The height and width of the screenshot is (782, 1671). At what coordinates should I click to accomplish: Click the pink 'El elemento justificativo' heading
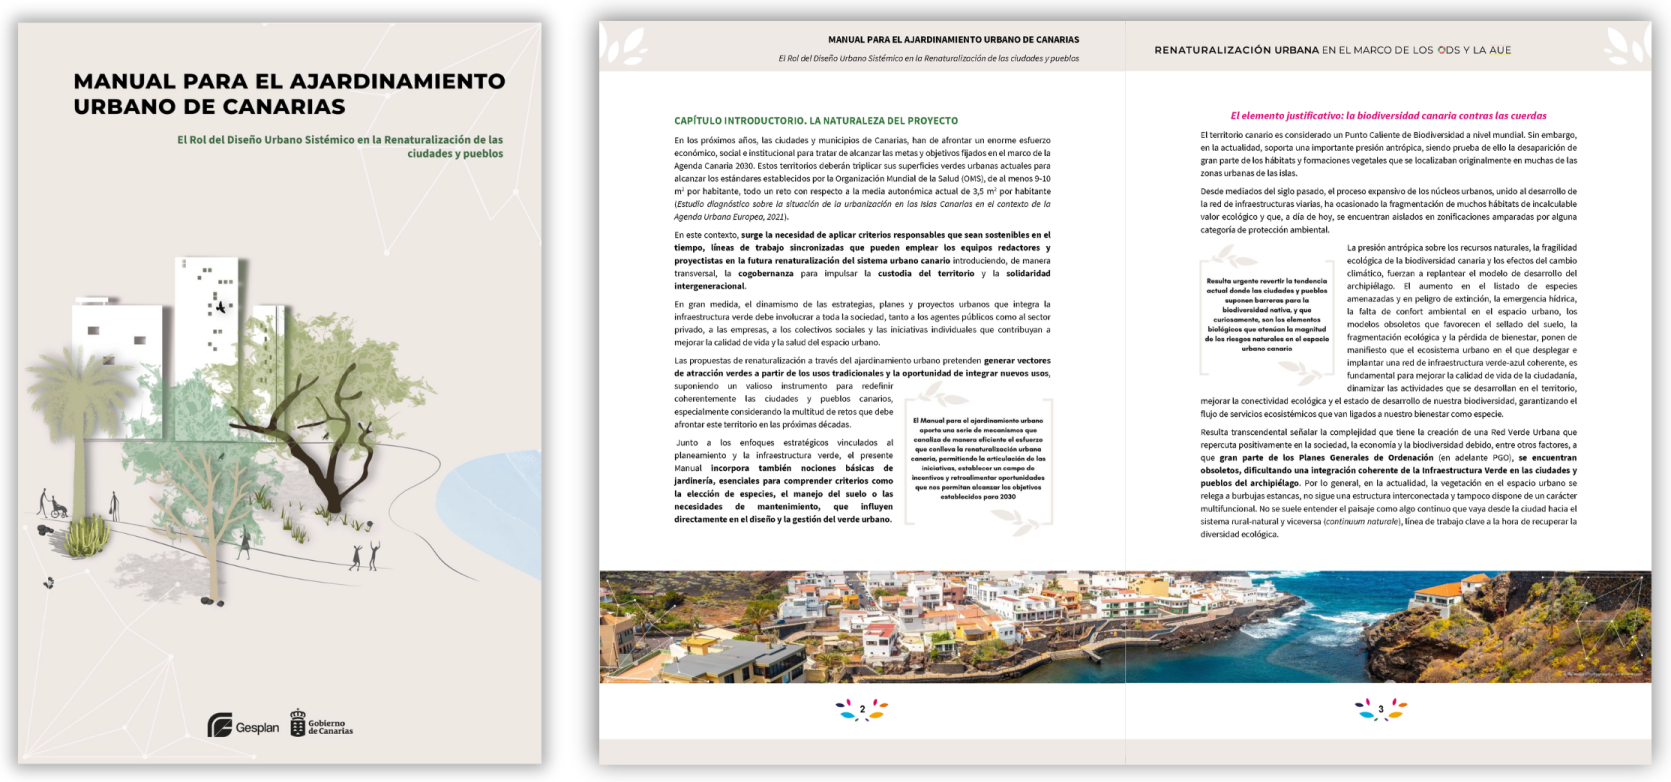(1388, 116)
